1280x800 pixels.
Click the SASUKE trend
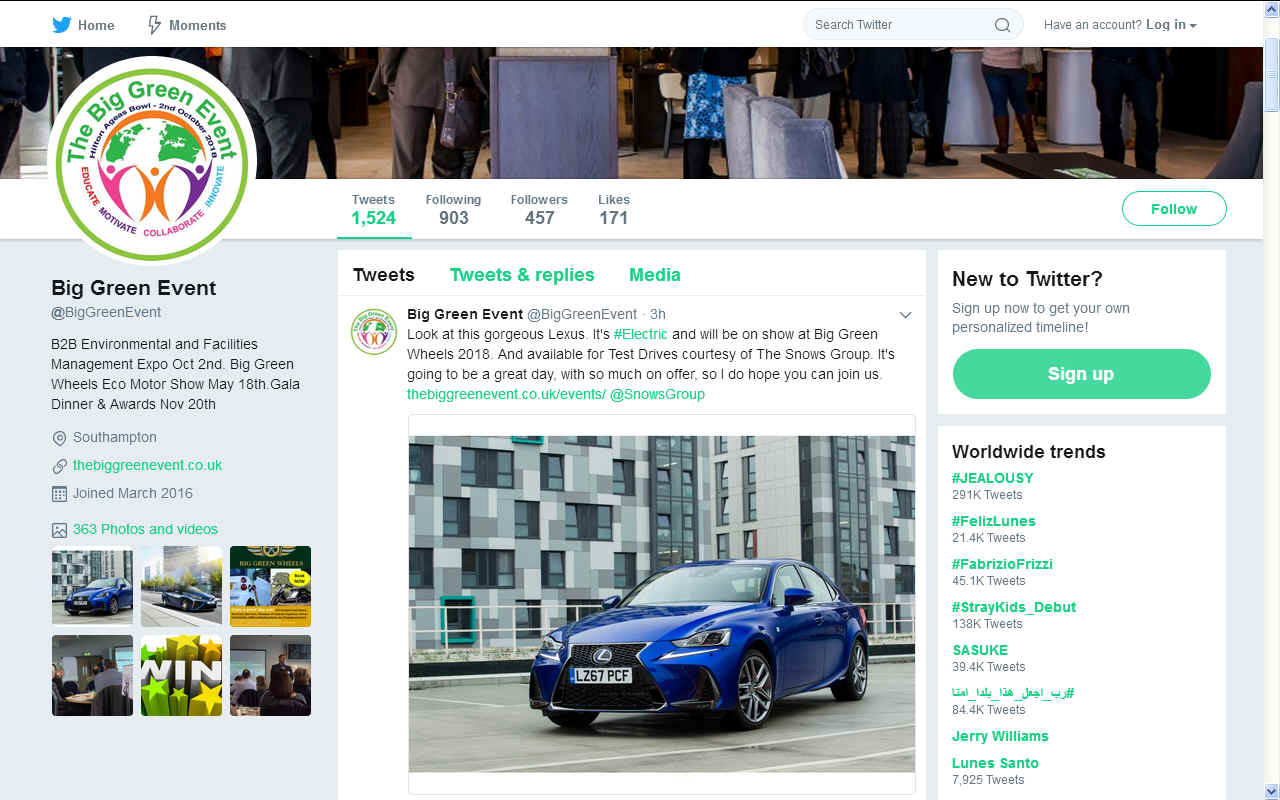coord(980,650)
